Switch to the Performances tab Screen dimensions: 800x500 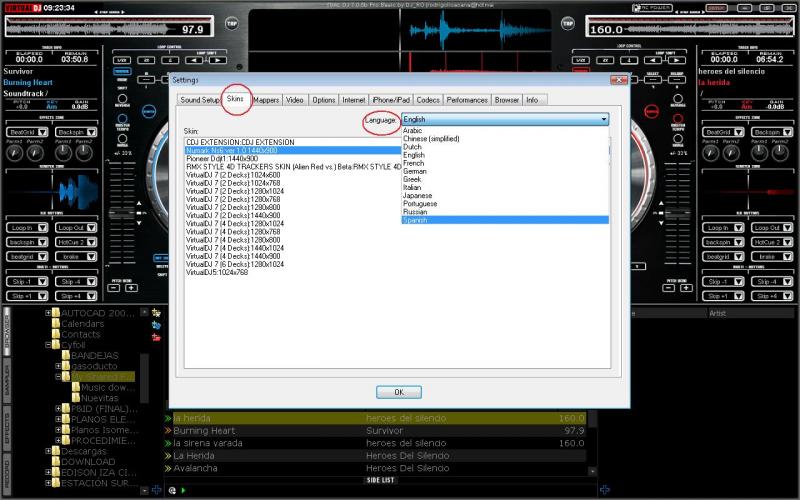click(467, 100)
